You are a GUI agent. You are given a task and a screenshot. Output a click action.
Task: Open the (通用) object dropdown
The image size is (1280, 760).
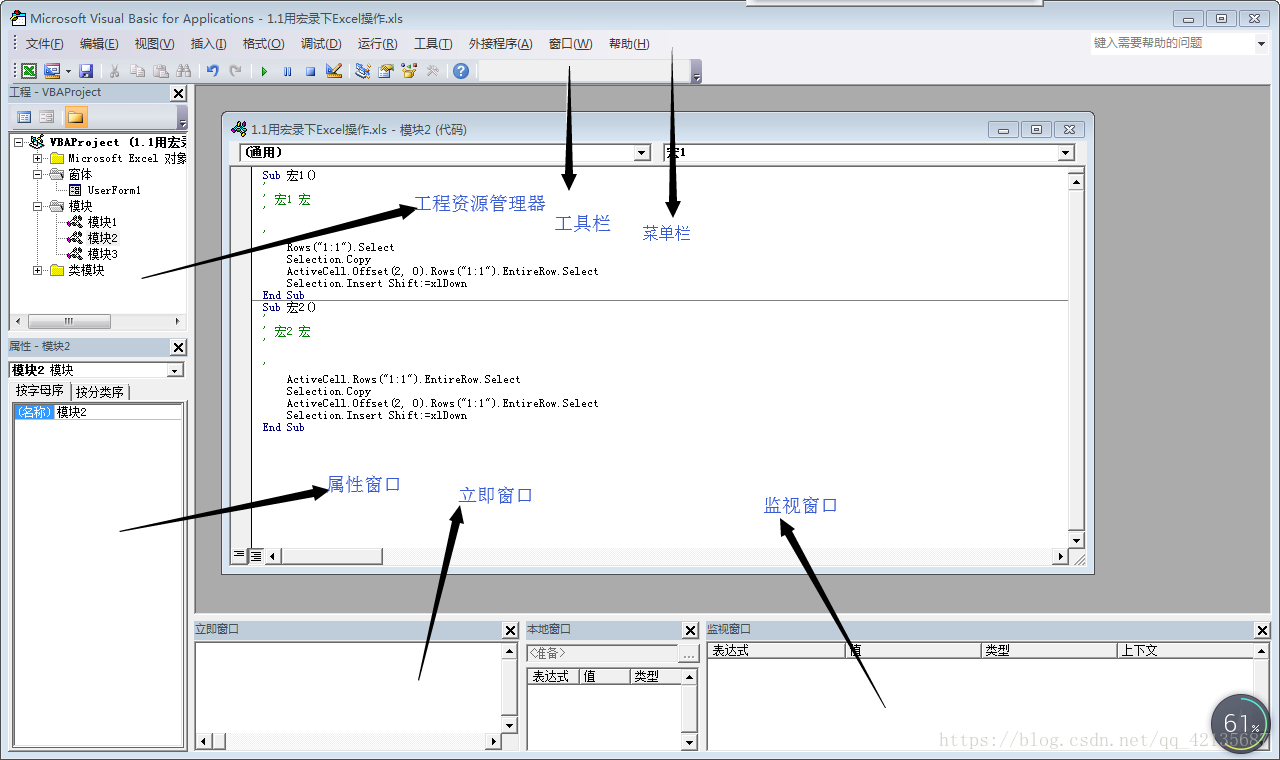[643, 153]
